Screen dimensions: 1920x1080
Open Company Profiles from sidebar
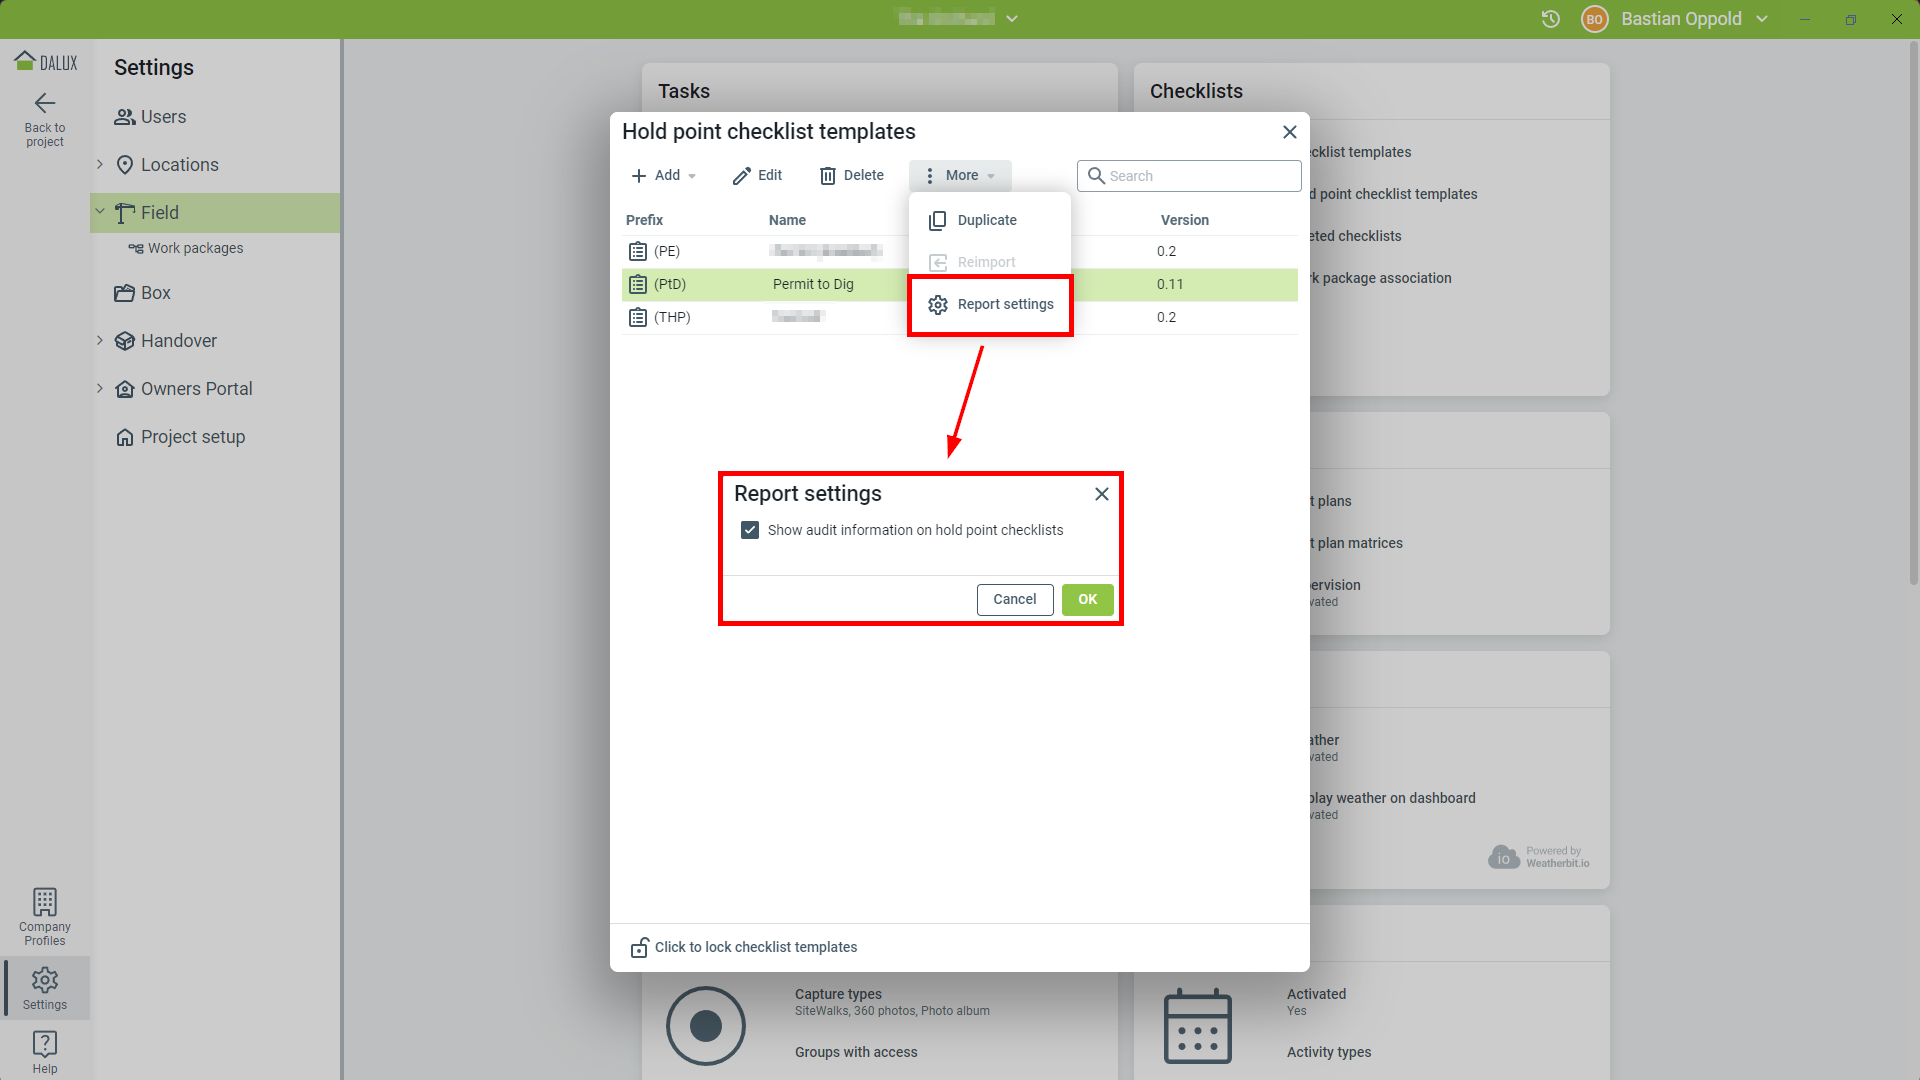[44, 916]
